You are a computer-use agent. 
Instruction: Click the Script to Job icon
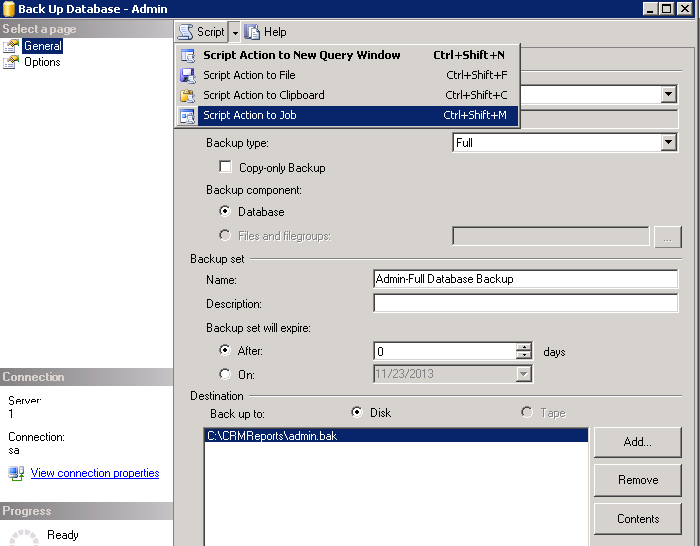188,116
